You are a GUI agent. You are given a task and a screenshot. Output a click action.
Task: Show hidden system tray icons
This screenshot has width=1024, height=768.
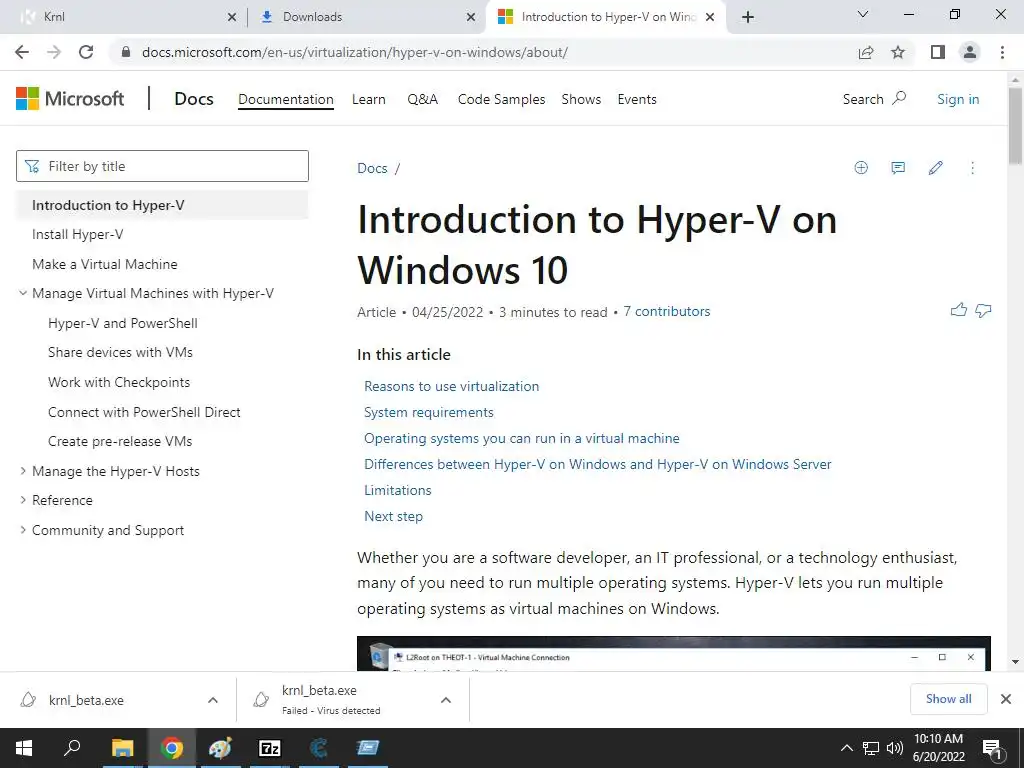pyautogui.click(x=846, y=748)
